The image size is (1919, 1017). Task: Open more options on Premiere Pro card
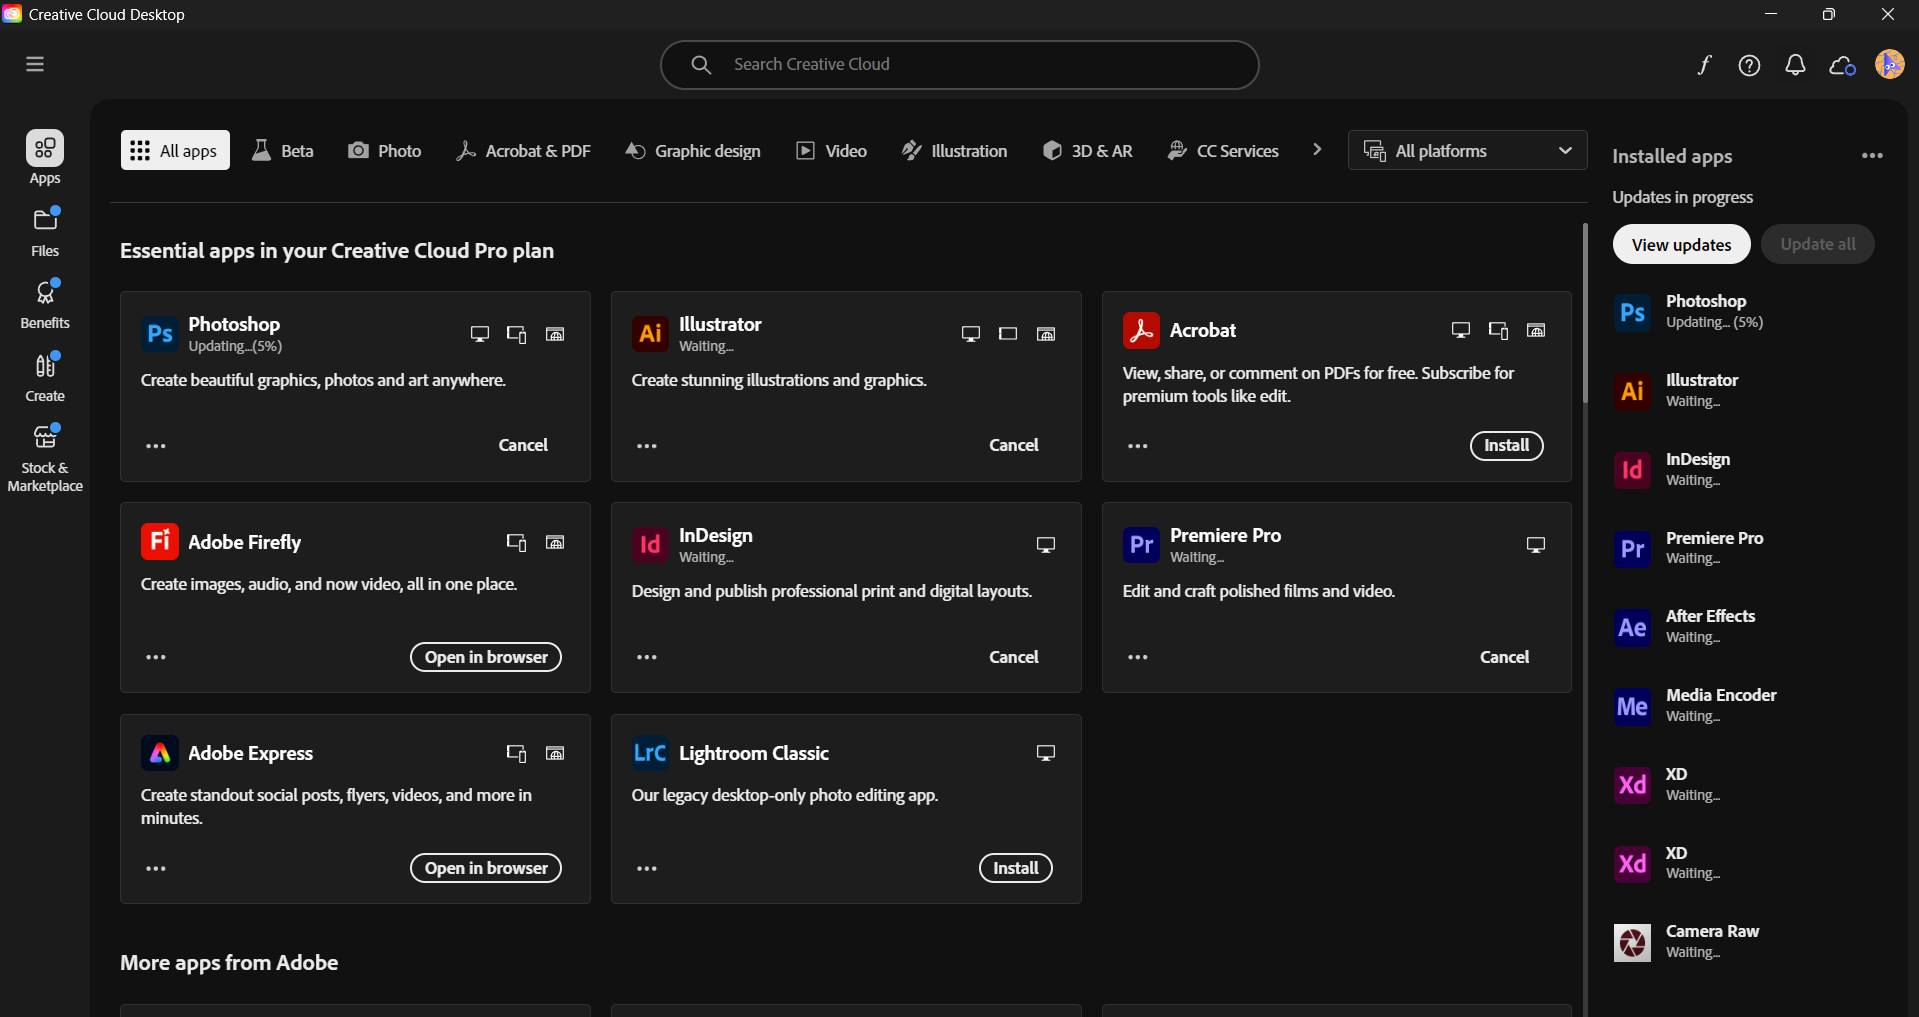pyautogui.click(x=1138, y=657)
